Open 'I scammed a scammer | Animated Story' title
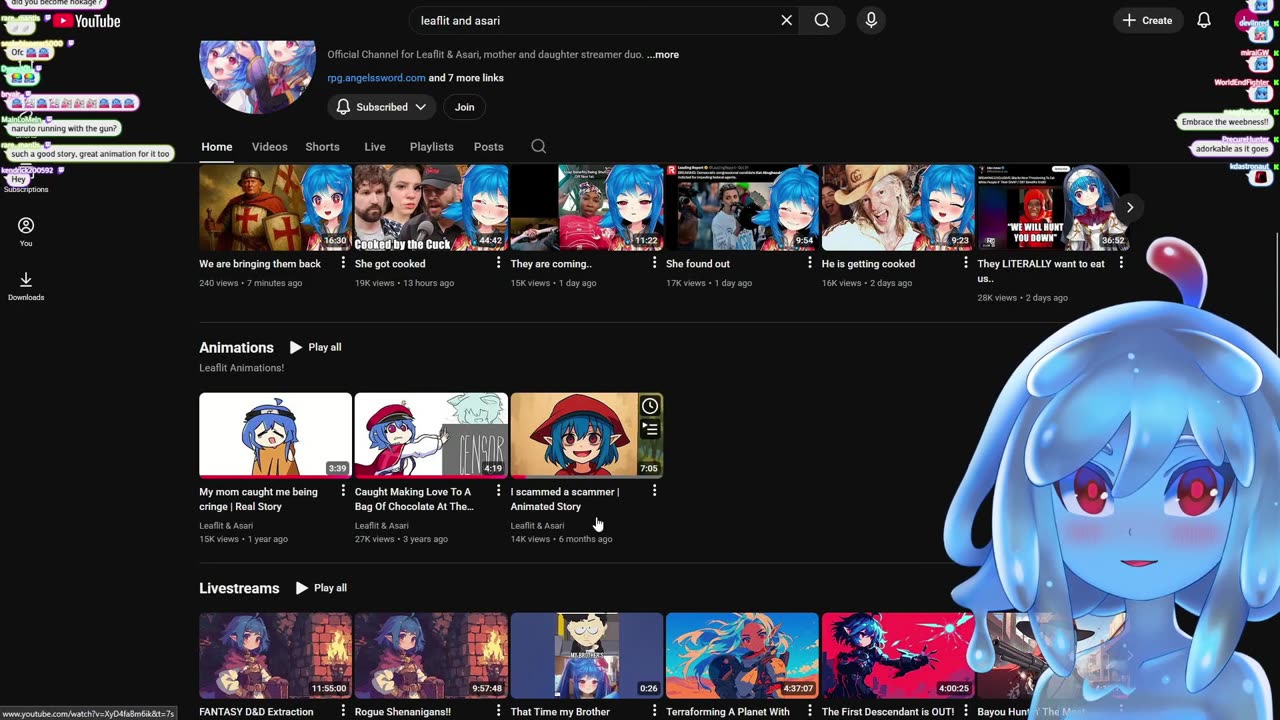This screenshot has width=1280, height=720. [565, 499]
